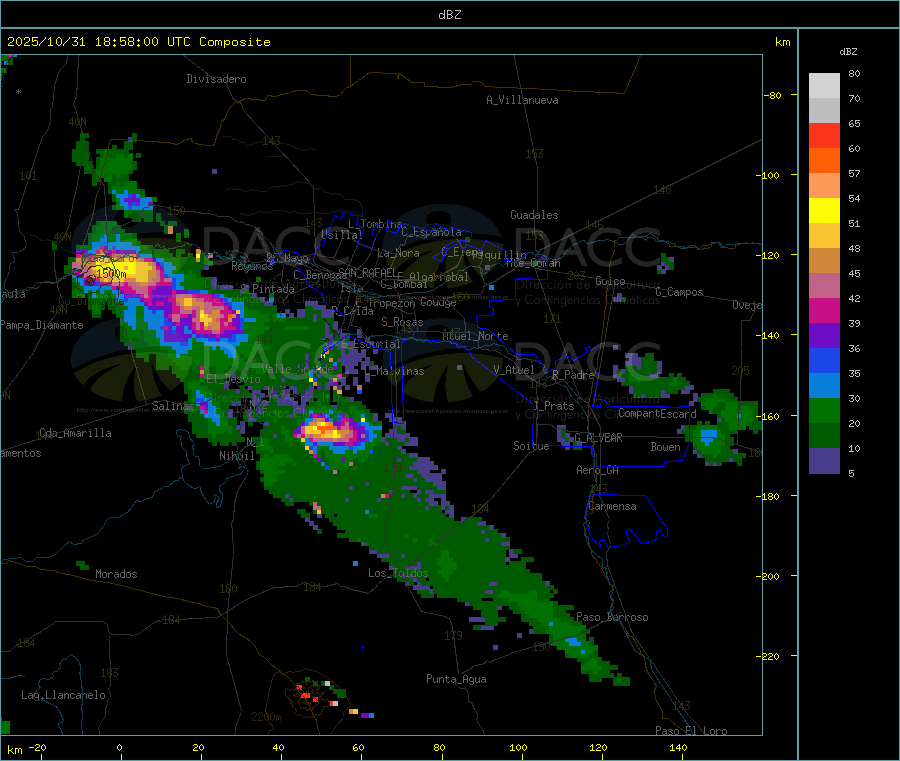Click the timestamp 2025/10/31 18:58:00 UTC Composite

[x=138, y=42]
